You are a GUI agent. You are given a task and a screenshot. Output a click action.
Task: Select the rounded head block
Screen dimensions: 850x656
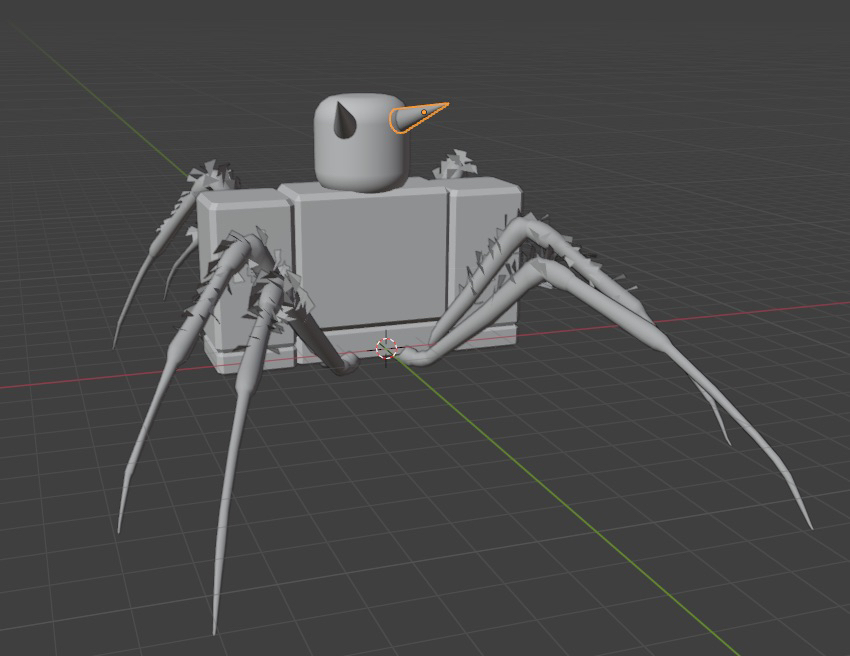click(x=362, y=142)
